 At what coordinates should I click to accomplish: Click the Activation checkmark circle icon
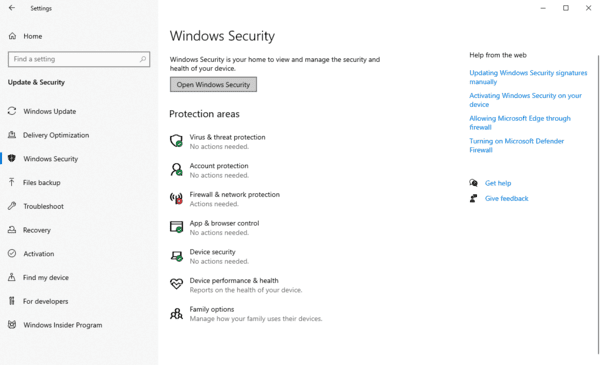(x=12, y=253)
